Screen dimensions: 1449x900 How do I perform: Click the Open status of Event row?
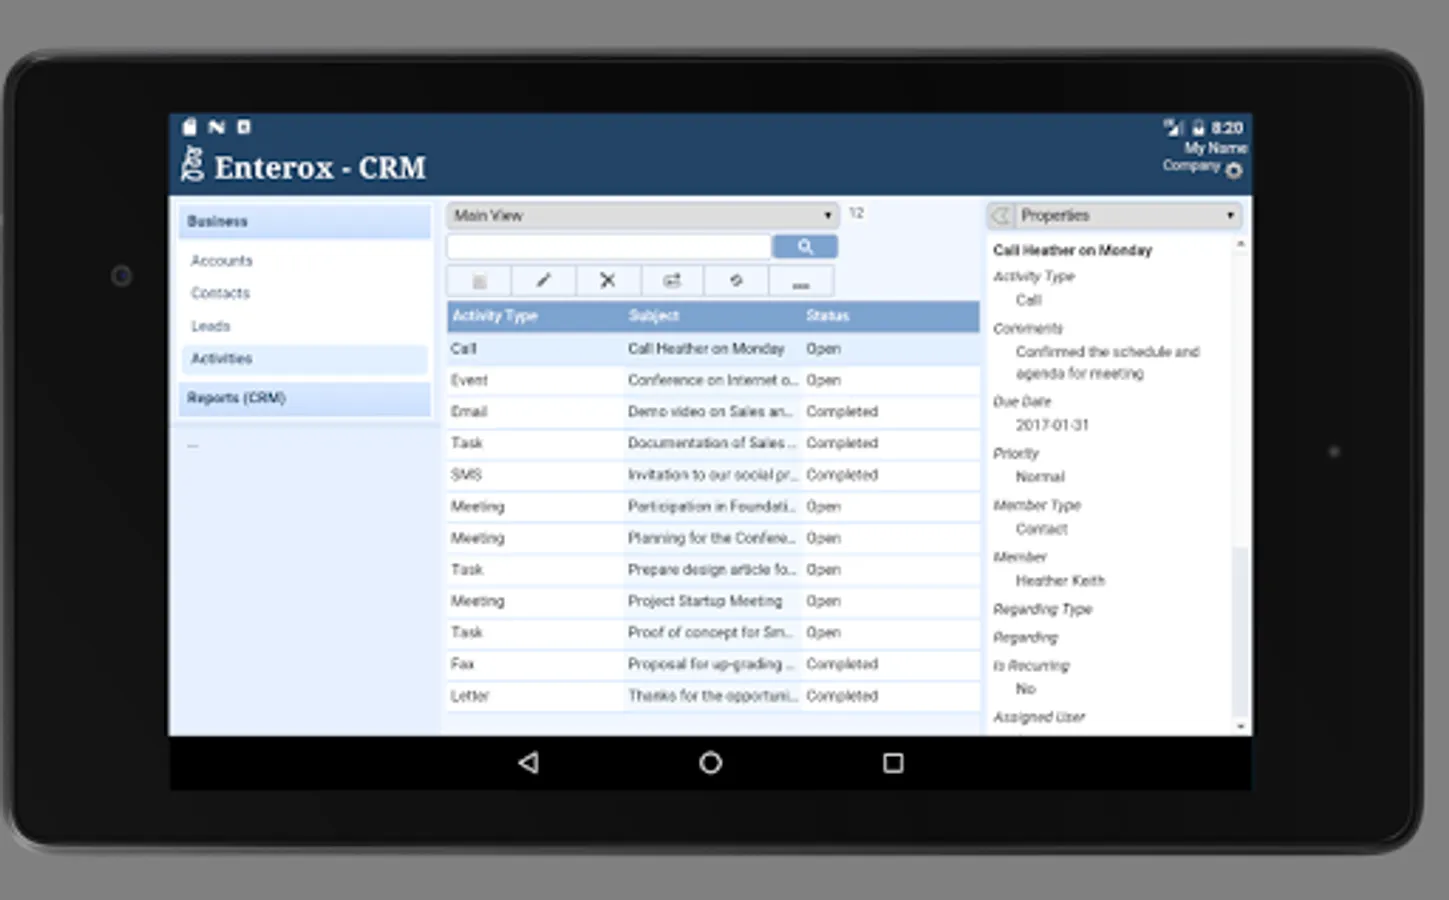pos(824,380)
